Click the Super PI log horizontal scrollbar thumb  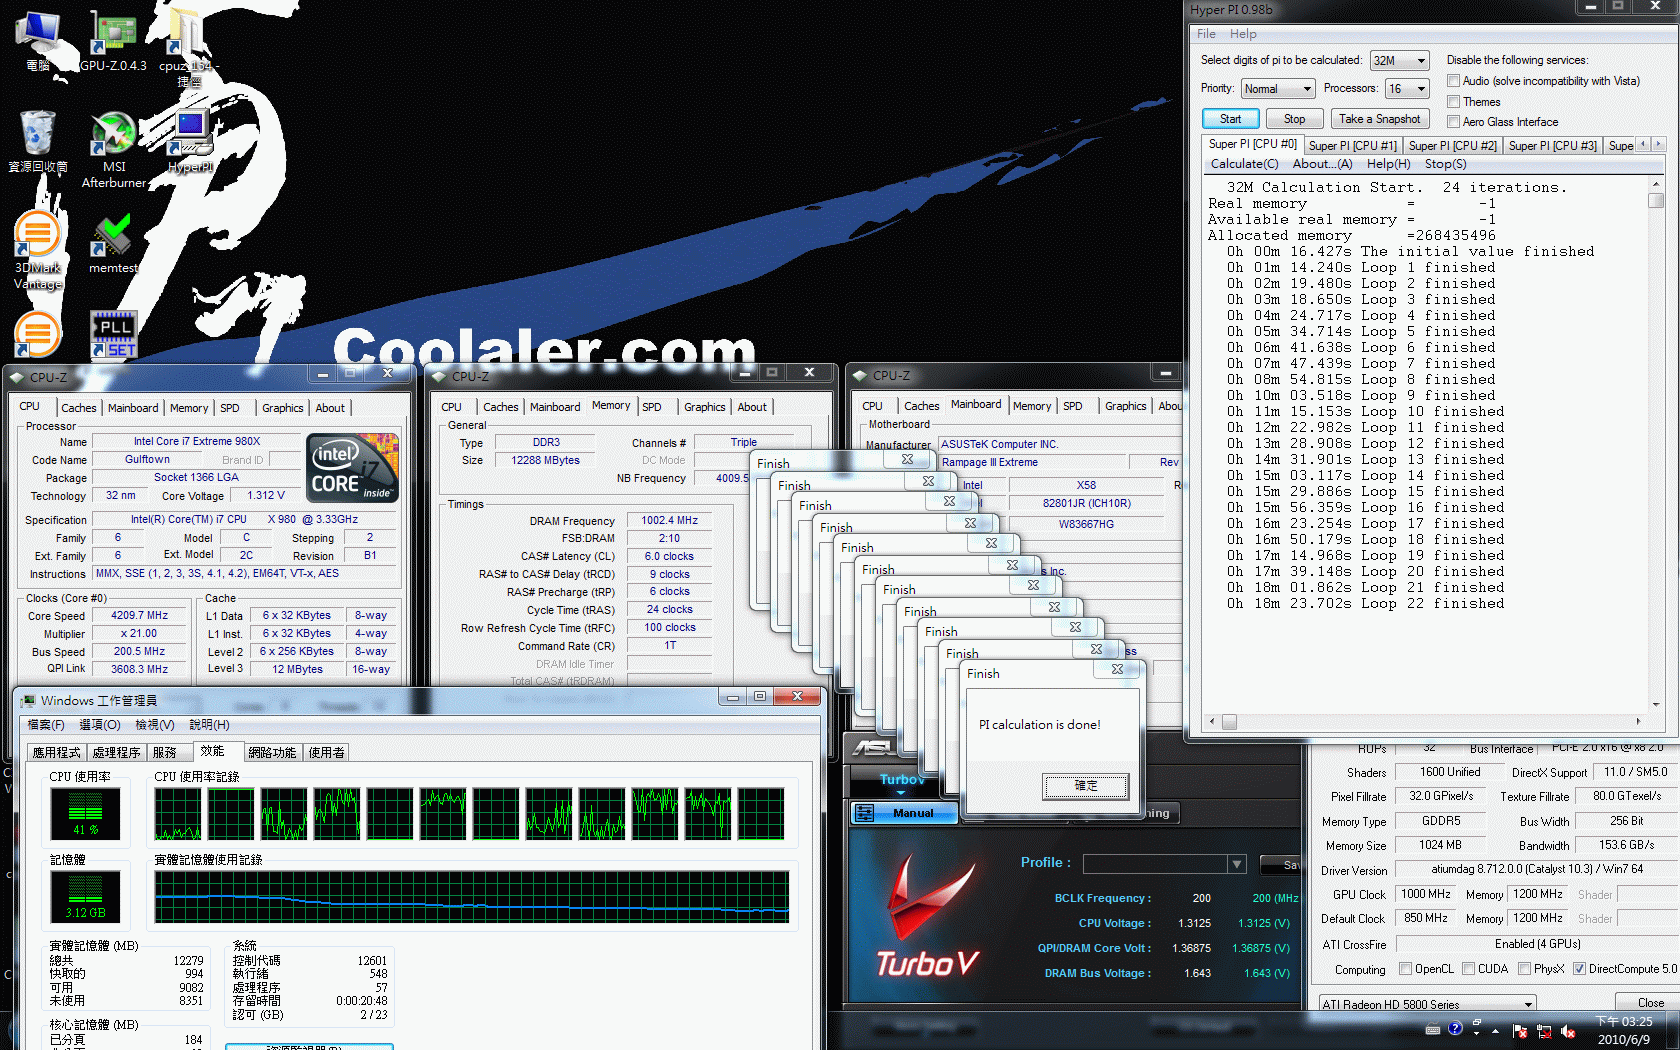point(1229,721)
